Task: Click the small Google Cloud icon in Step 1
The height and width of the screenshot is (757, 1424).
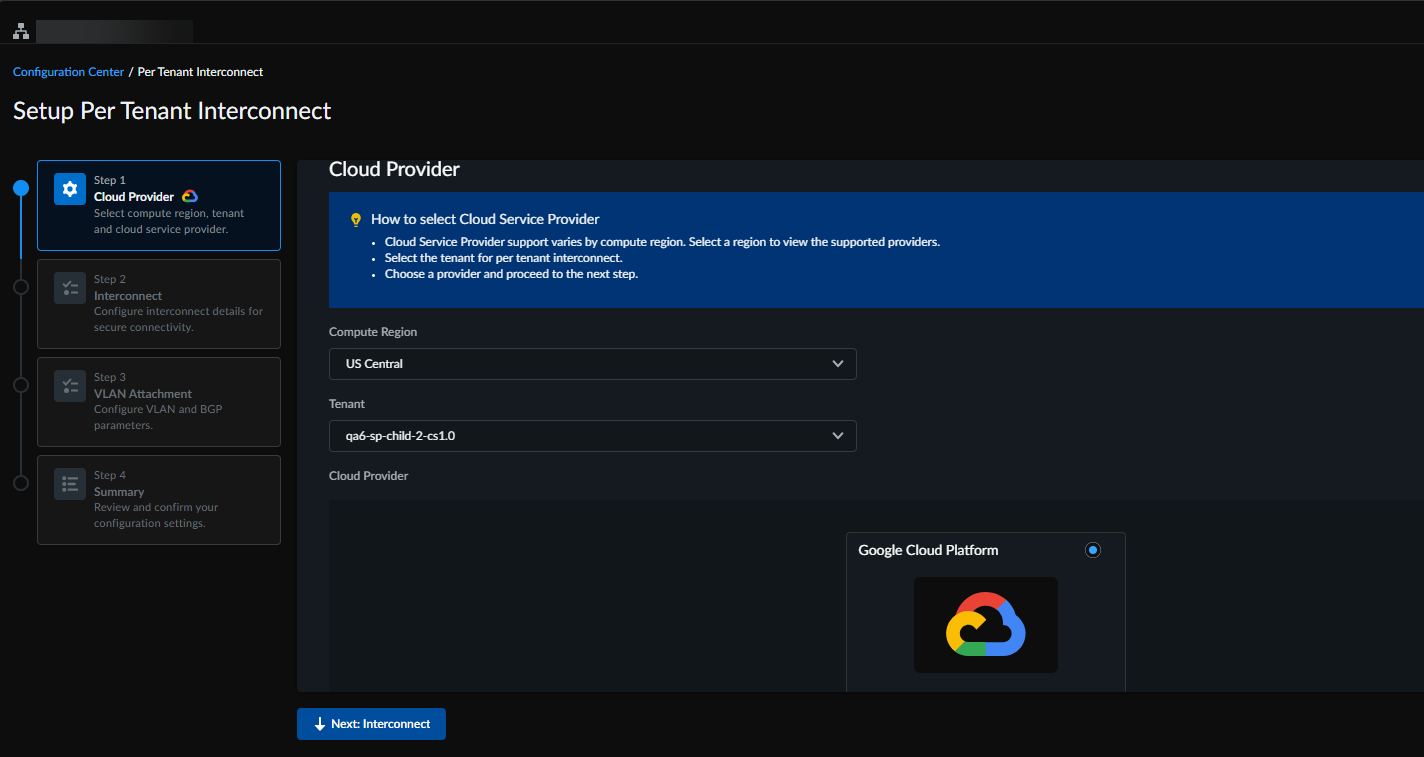Action: (x=190, y=197)
